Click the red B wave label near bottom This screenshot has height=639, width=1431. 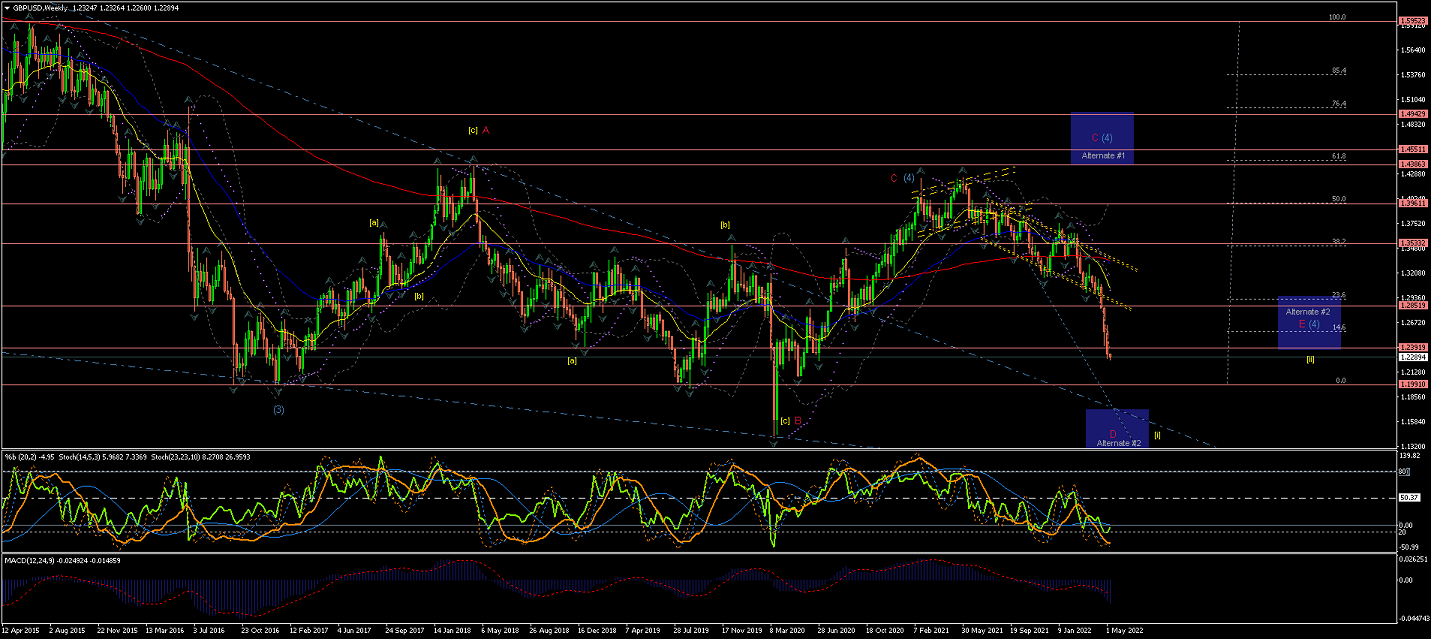coord(798,421)
